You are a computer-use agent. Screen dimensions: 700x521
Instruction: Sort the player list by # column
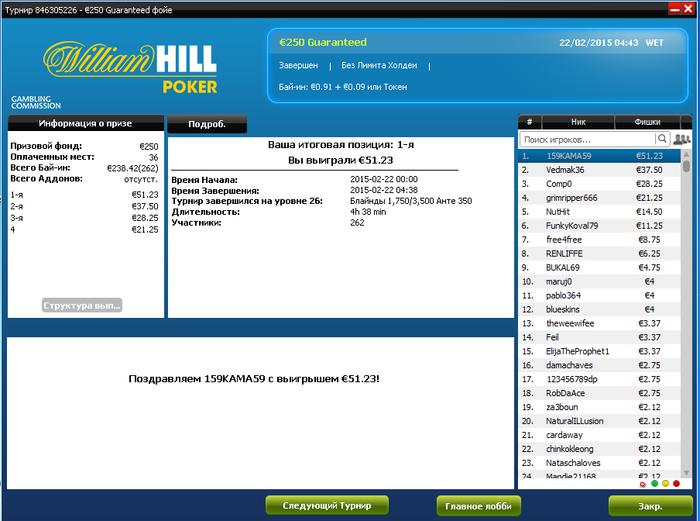point(530,121)
